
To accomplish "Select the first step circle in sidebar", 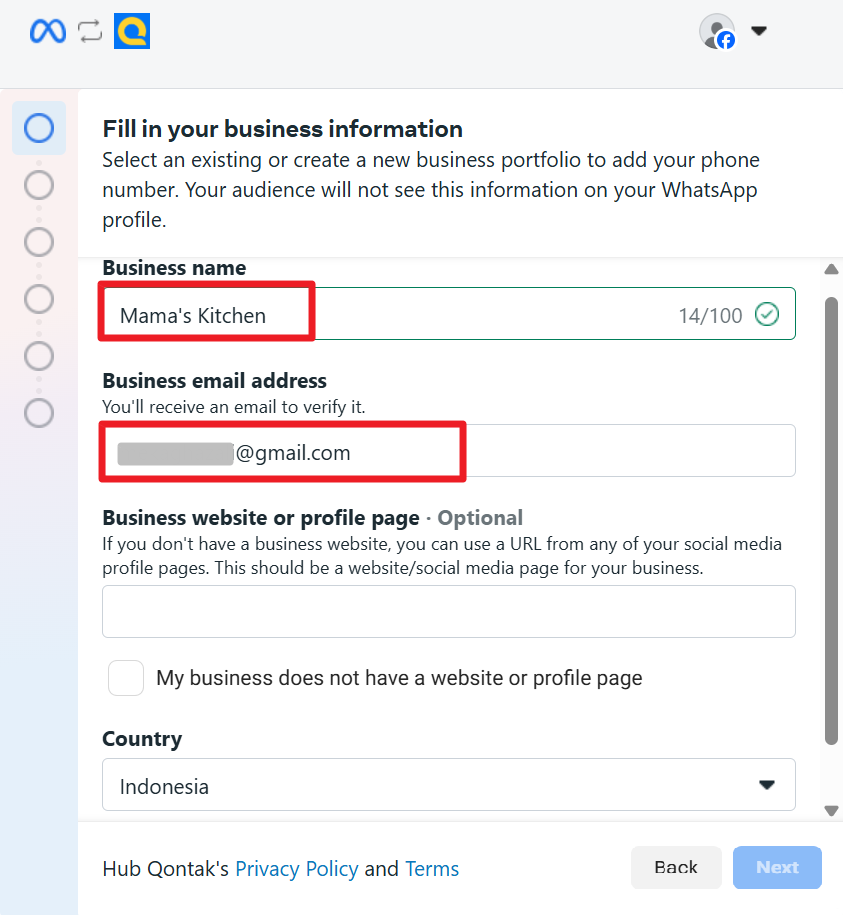I will 39,128.
